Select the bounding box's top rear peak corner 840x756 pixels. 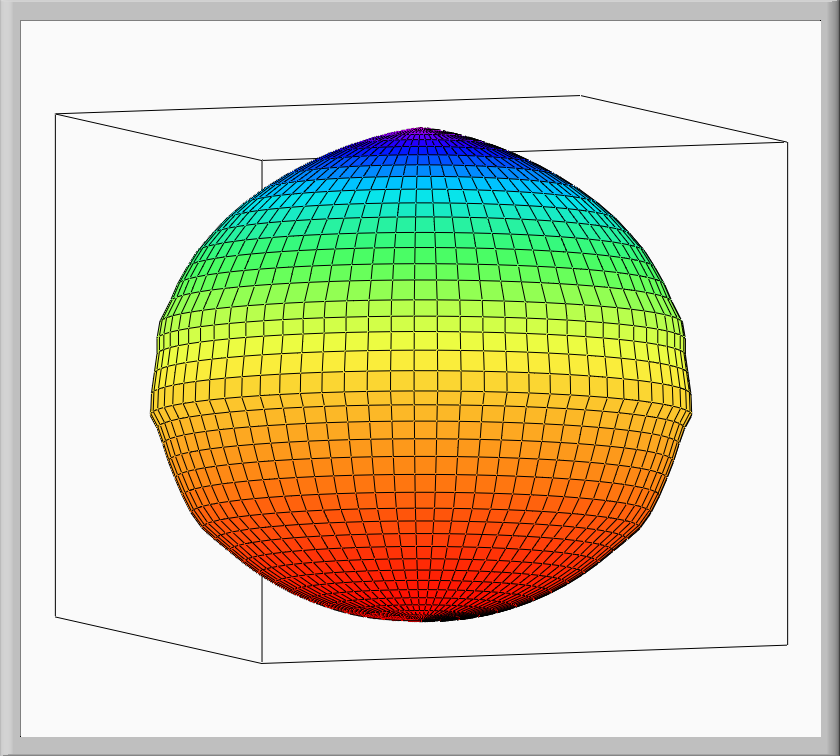pyautogui.click(x=580, y=95)
